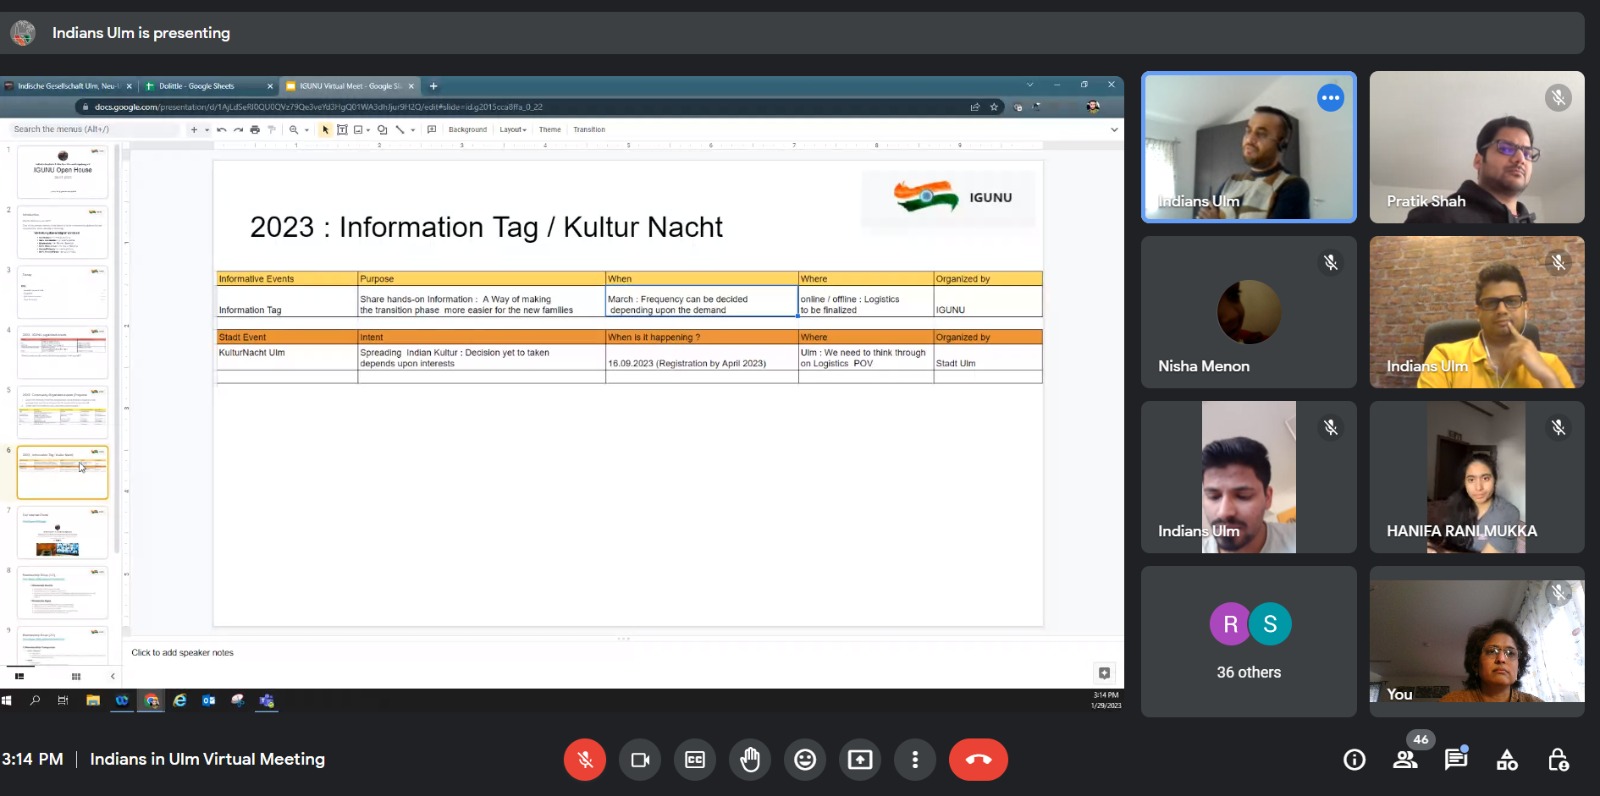This screenshot has width=1600, height=796.
Task: Toggle closed captions in the meeting
Action: (x=695, y=760)
